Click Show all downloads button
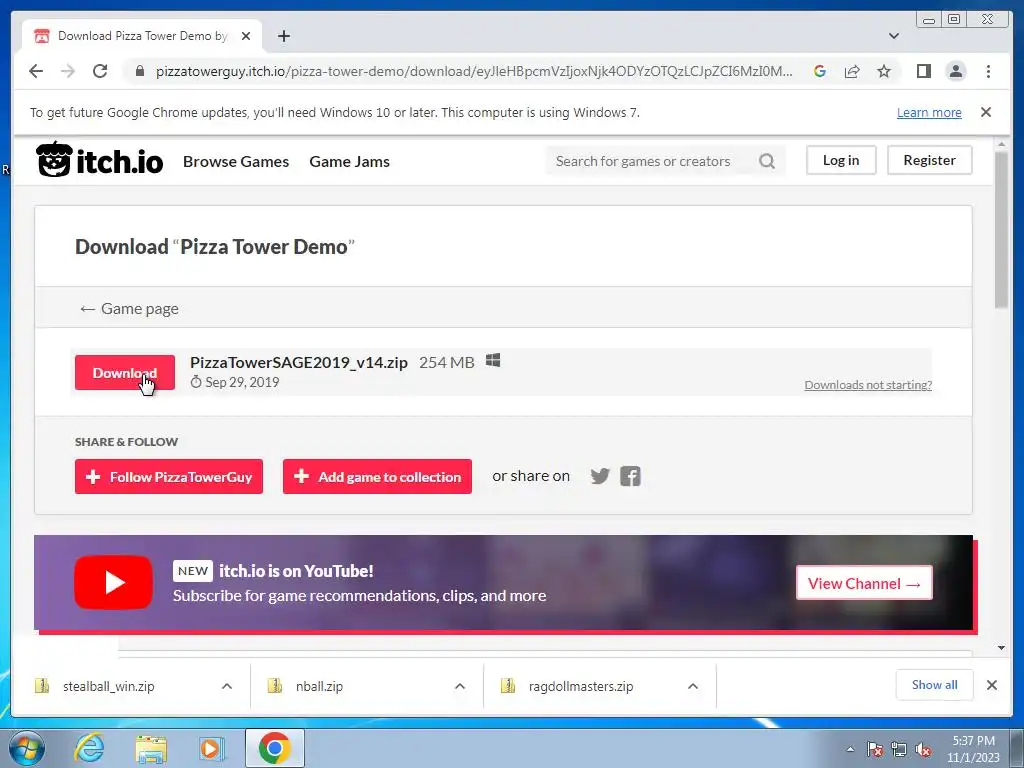Screen dimensions: 1024x768 click(x=935, y=684)
